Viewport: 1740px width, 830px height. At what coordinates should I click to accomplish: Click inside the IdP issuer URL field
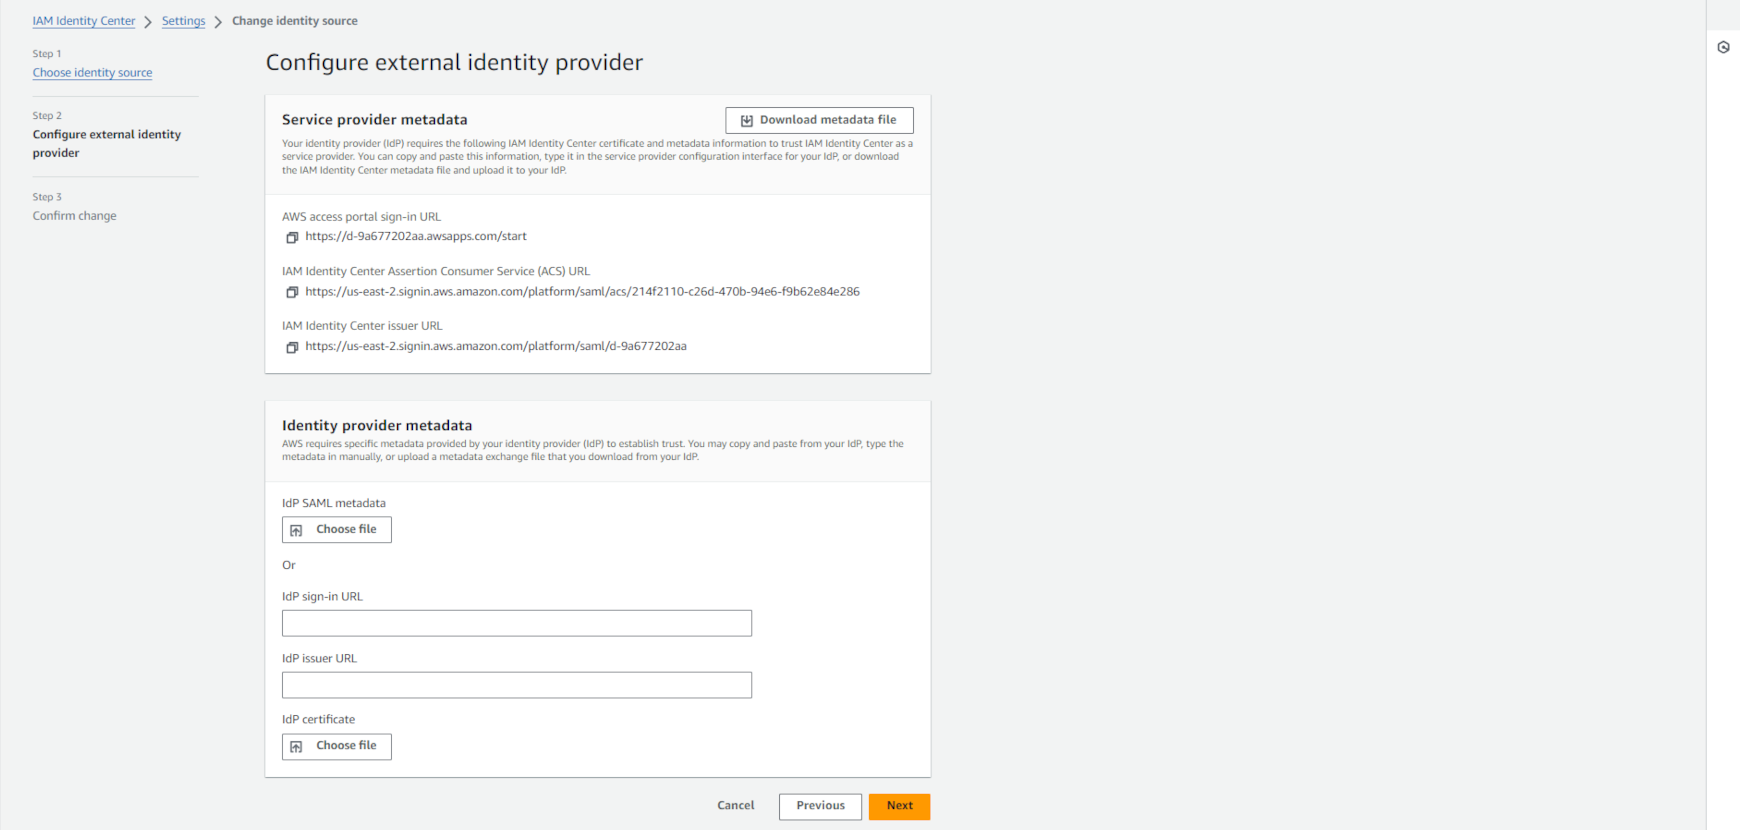click(x=516, y=685)
